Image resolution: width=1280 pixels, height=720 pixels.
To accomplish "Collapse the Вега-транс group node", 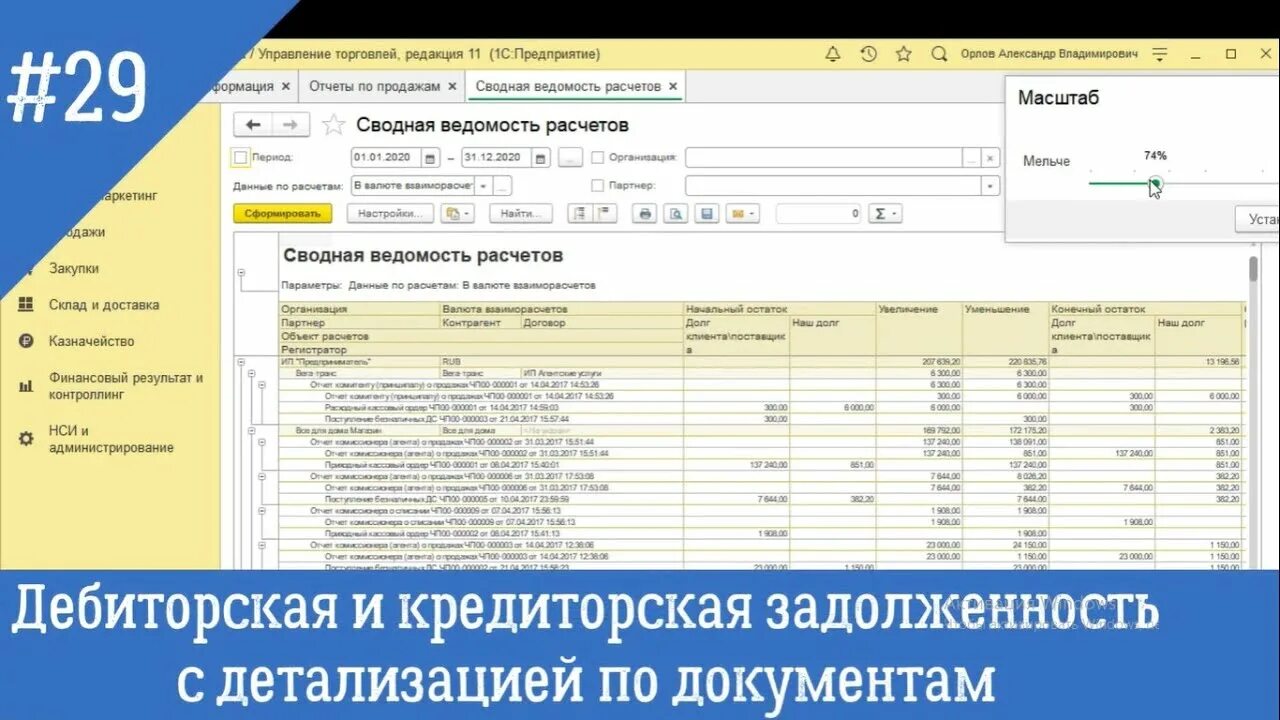I will (251, 373).
